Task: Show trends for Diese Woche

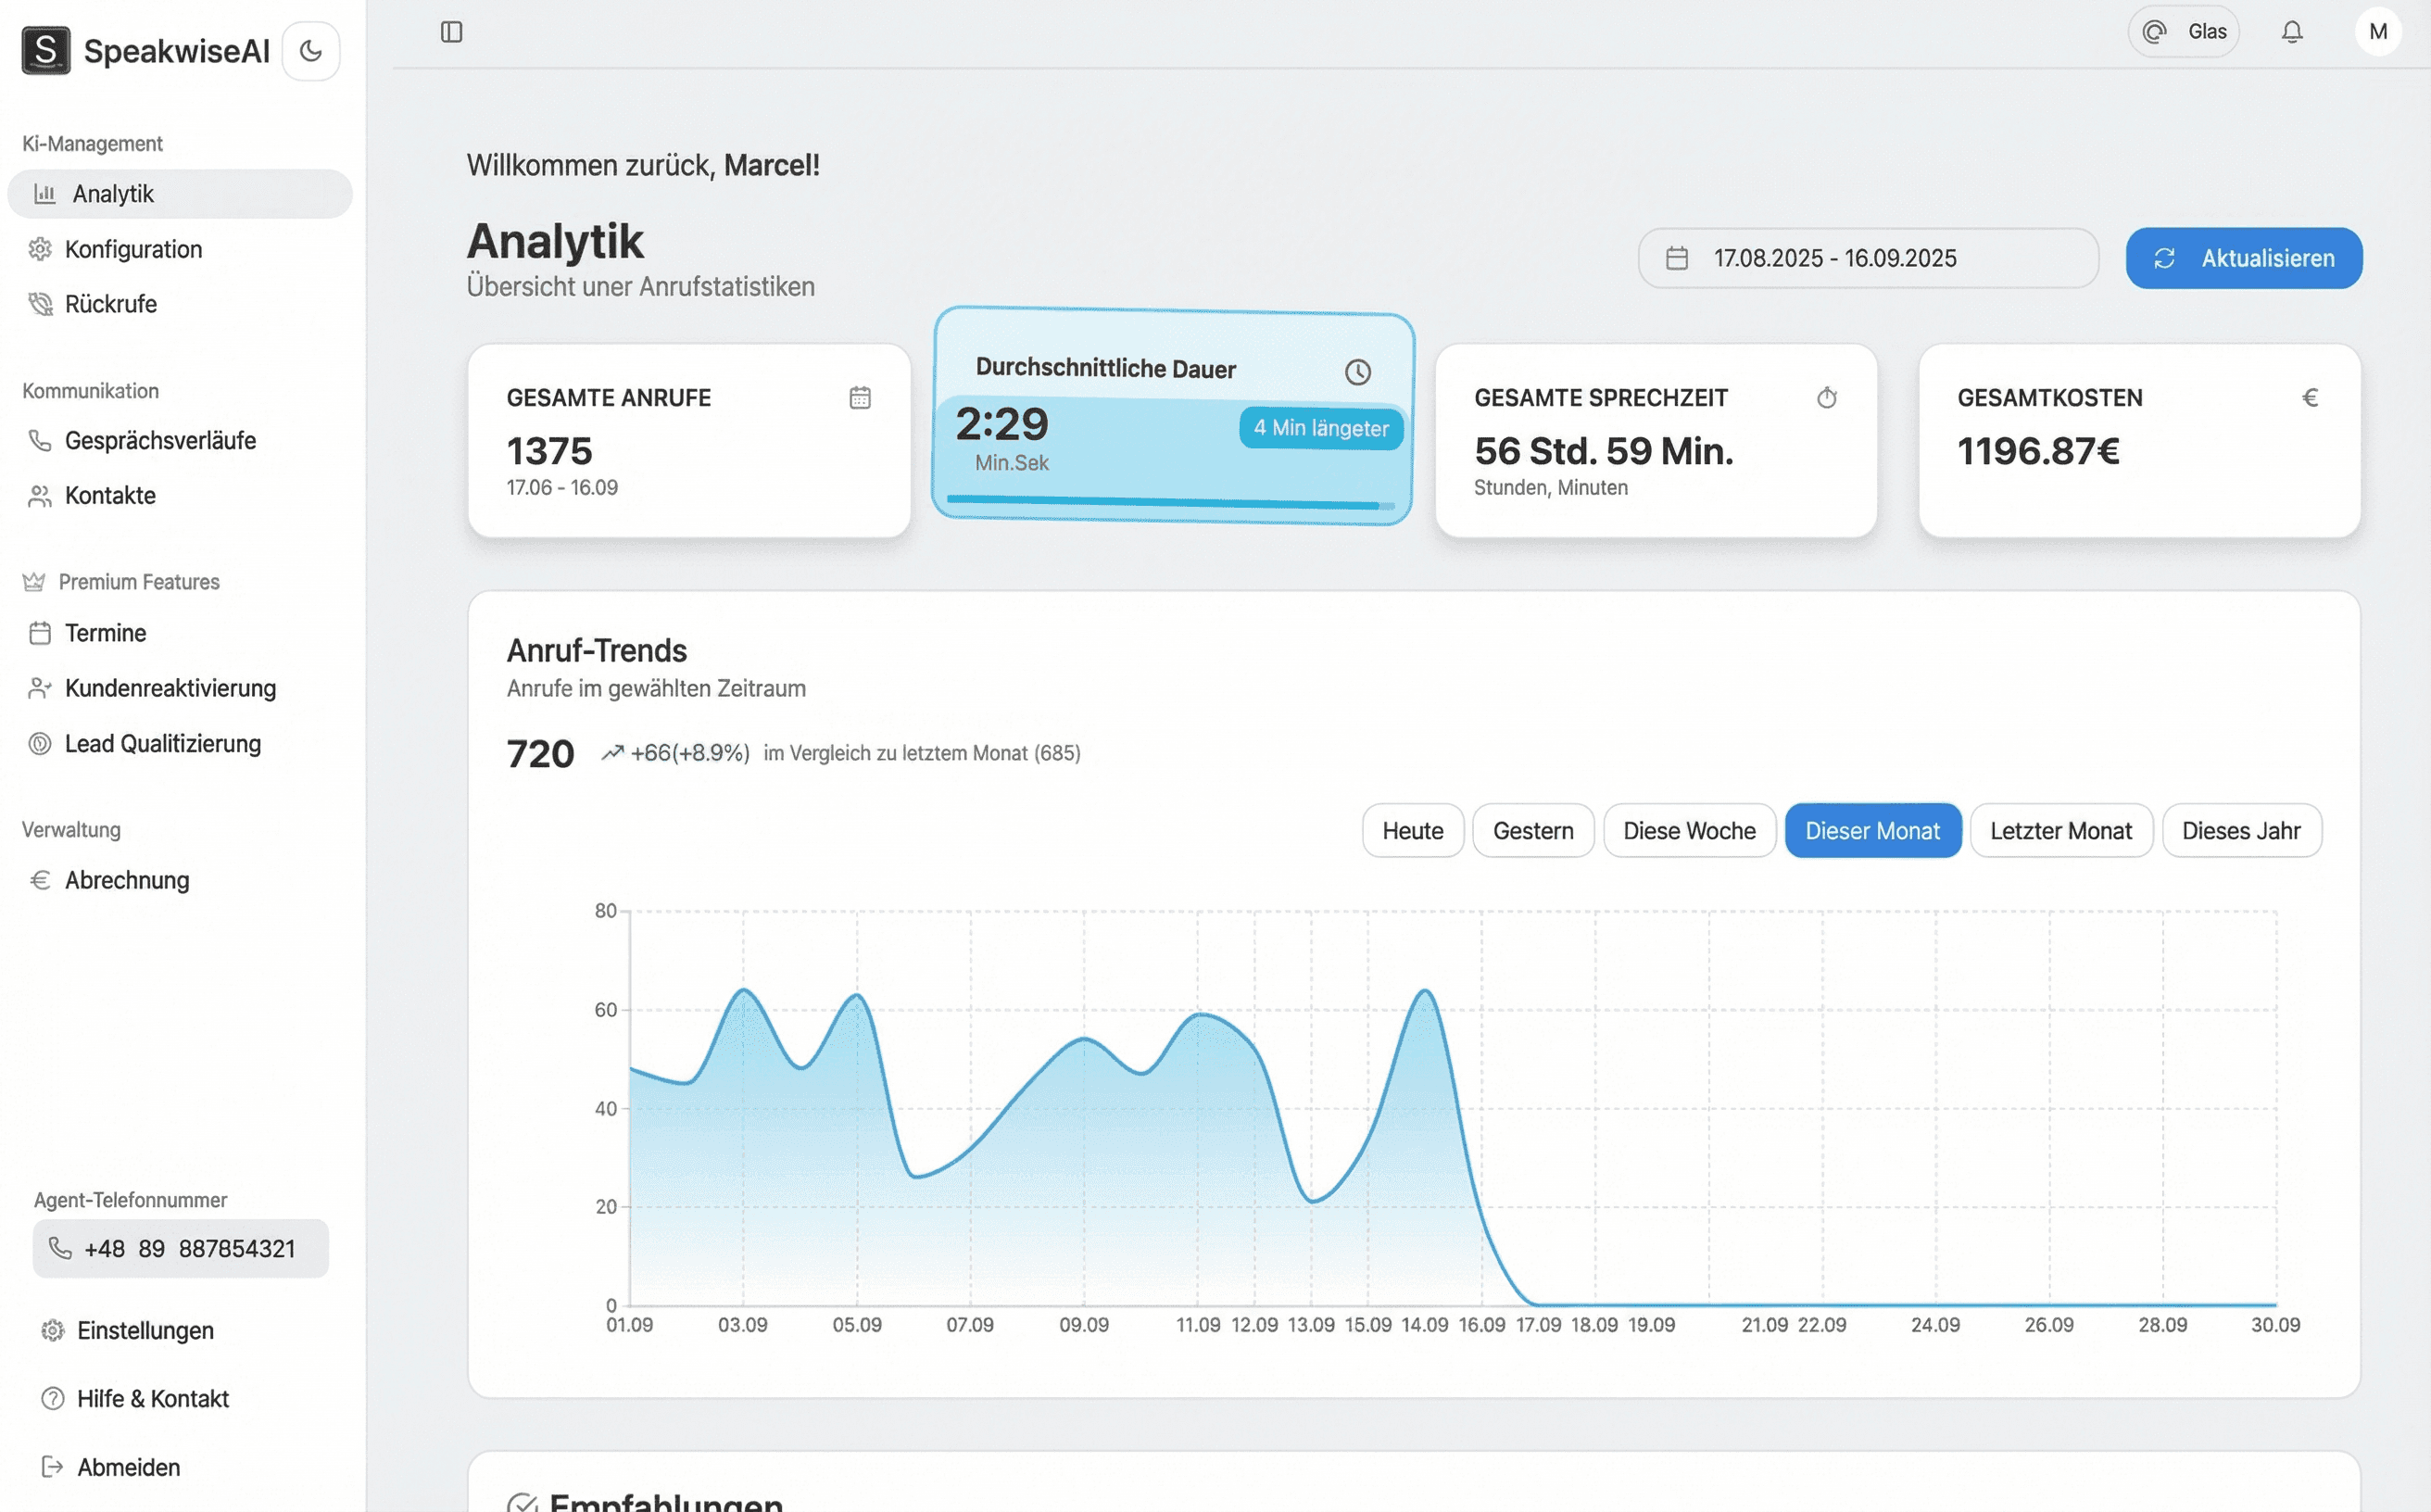Action: tap(1689, 831)
